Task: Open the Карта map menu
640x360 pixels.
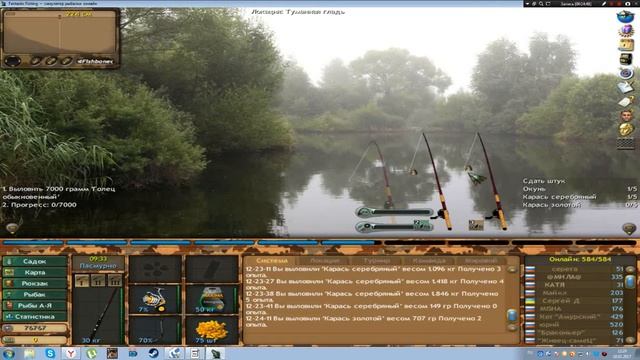Action: coord(35,272)
